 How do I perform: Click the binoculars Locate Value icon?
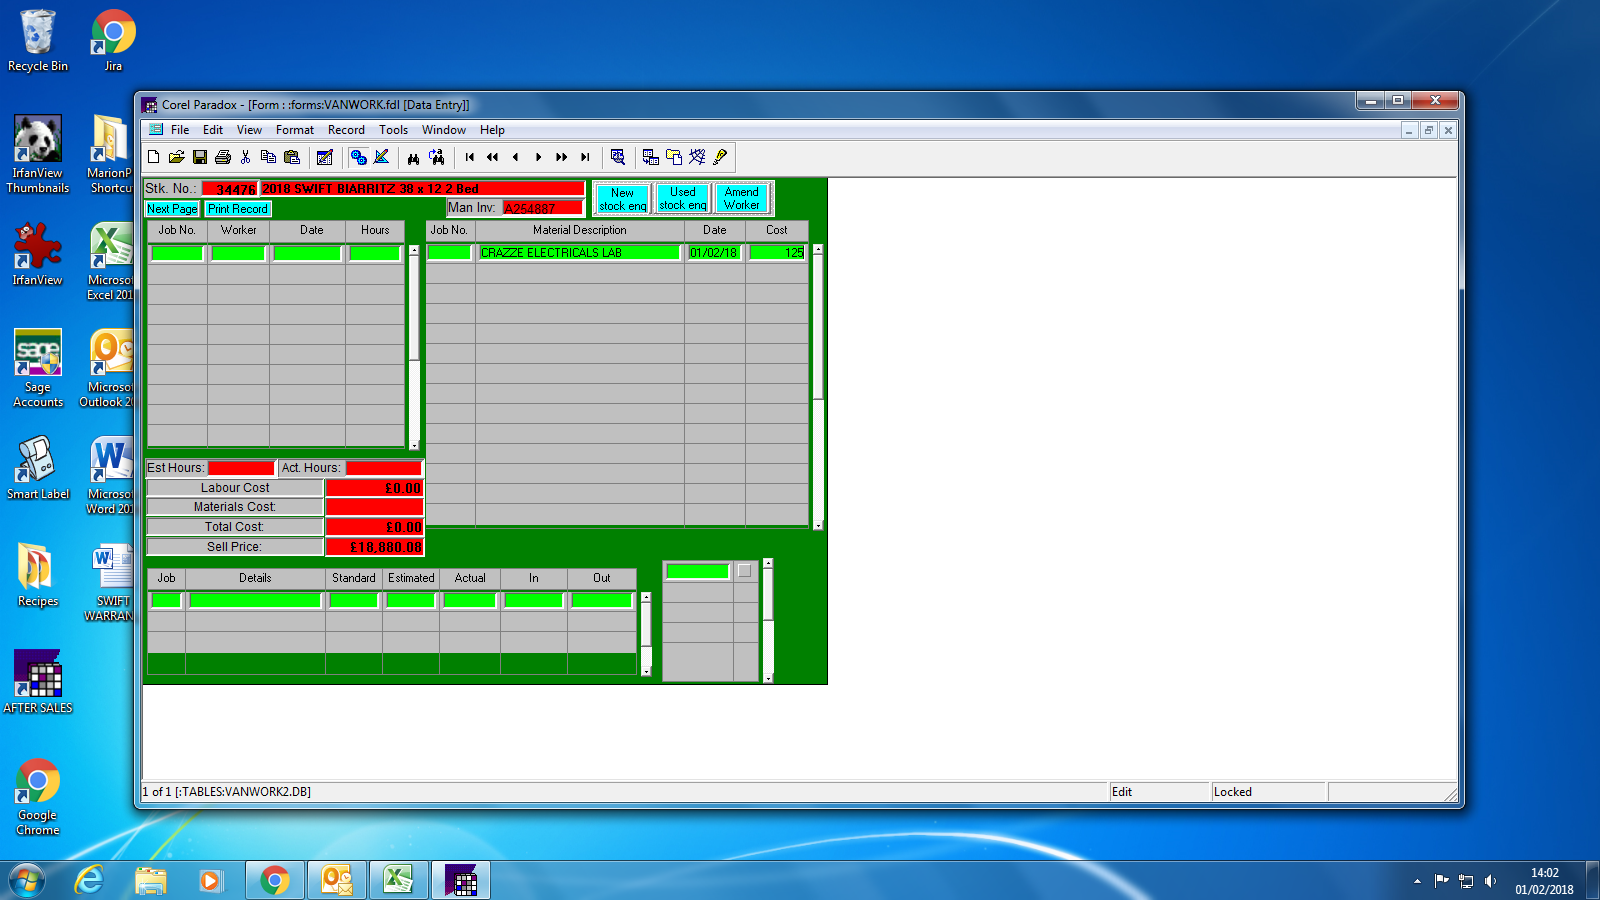[413, 157]
